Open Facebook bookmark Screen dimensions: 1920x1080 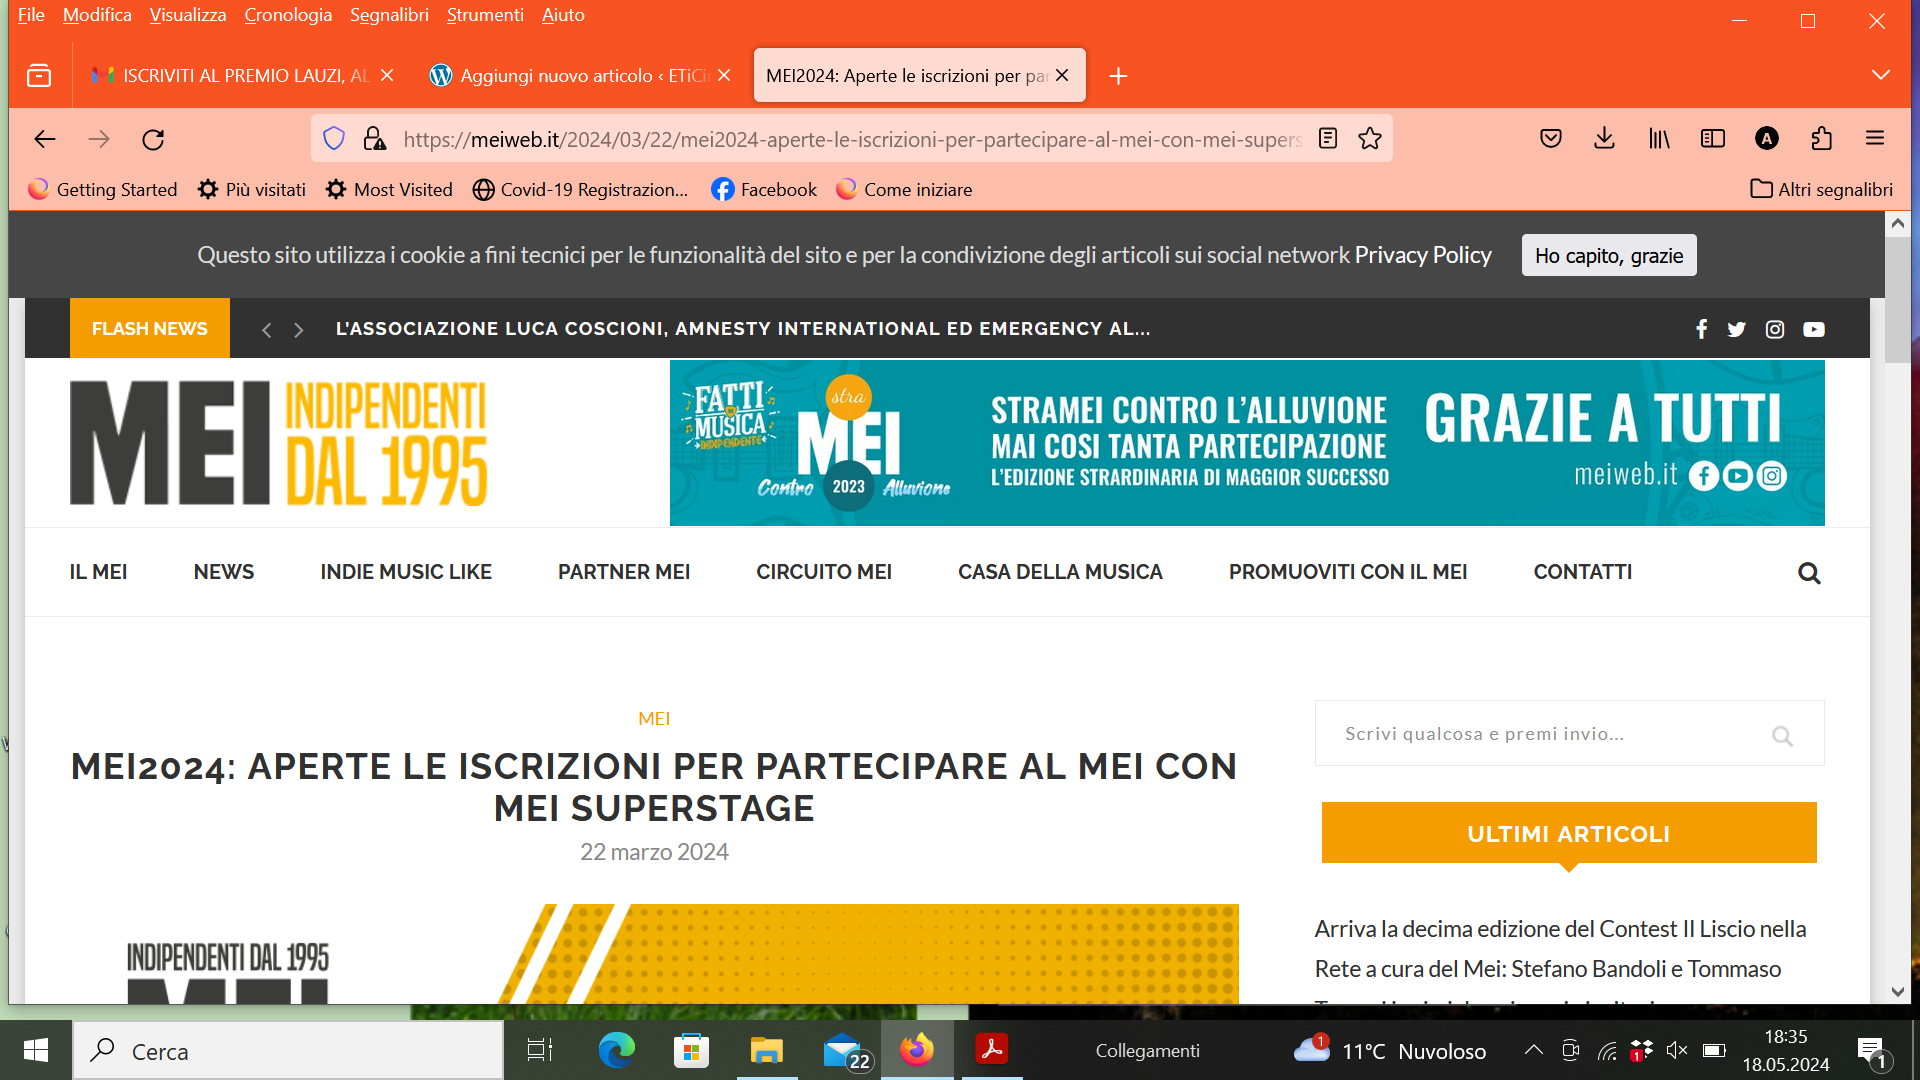pyautogui.click(x=764, y=189)
